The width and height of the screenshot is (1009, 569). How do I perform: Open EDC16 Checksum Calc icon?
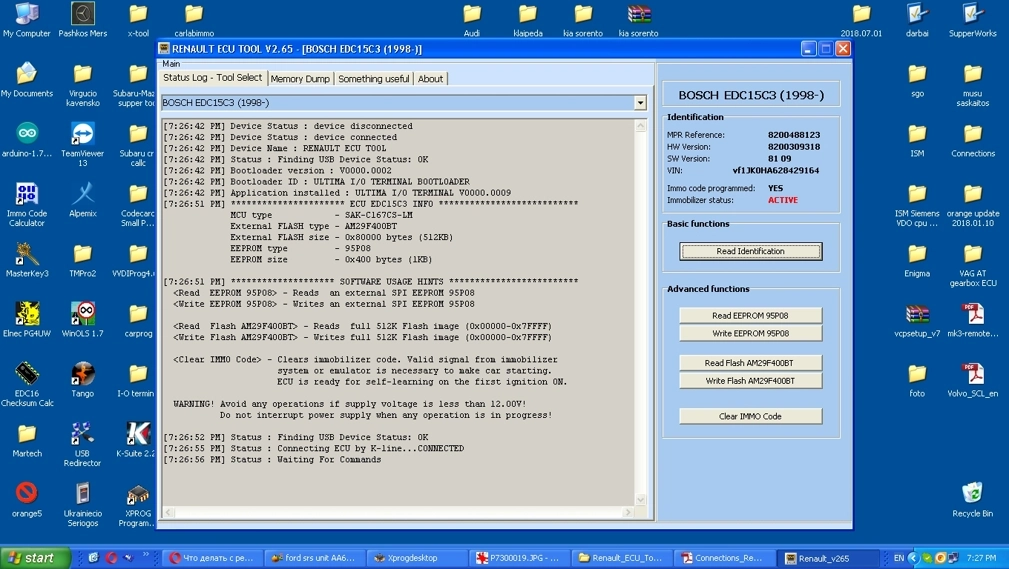tap(26, 384)
